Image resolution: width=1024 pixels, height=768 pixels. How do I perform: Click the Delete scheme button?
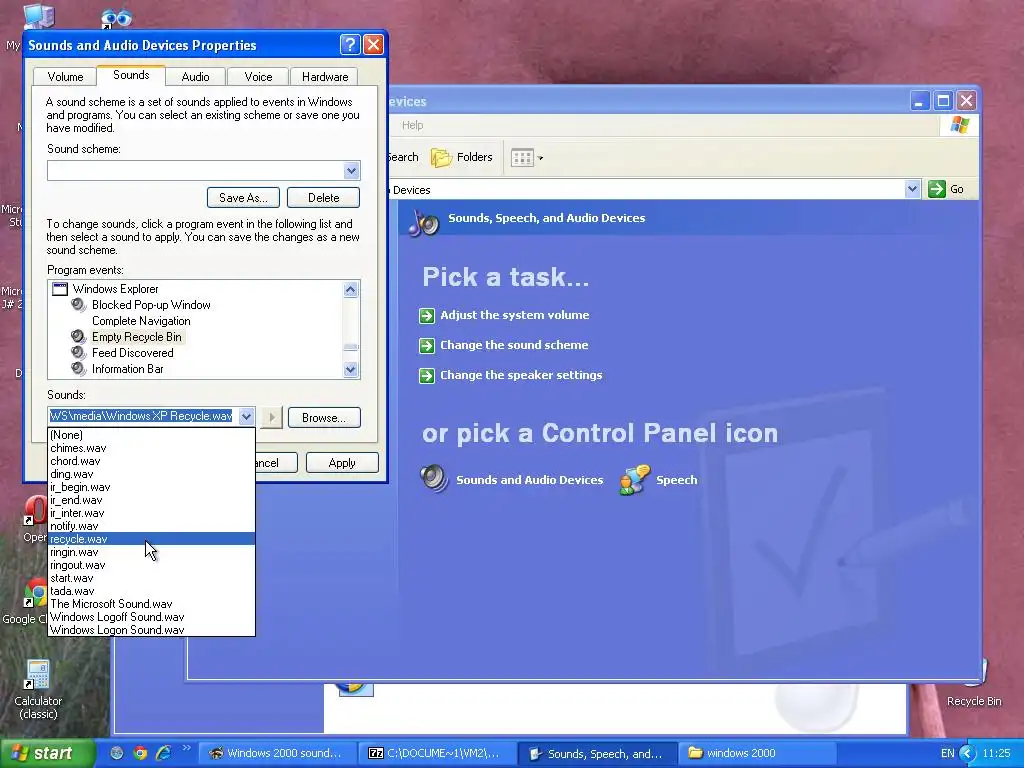[323, 197]
